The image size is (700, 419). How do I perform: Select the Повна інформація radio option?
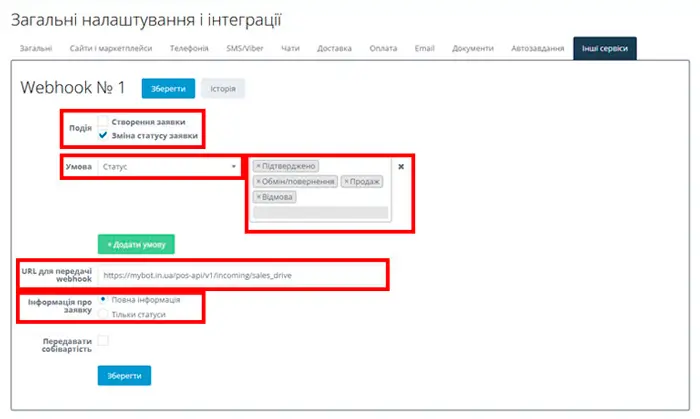(103, 299)
